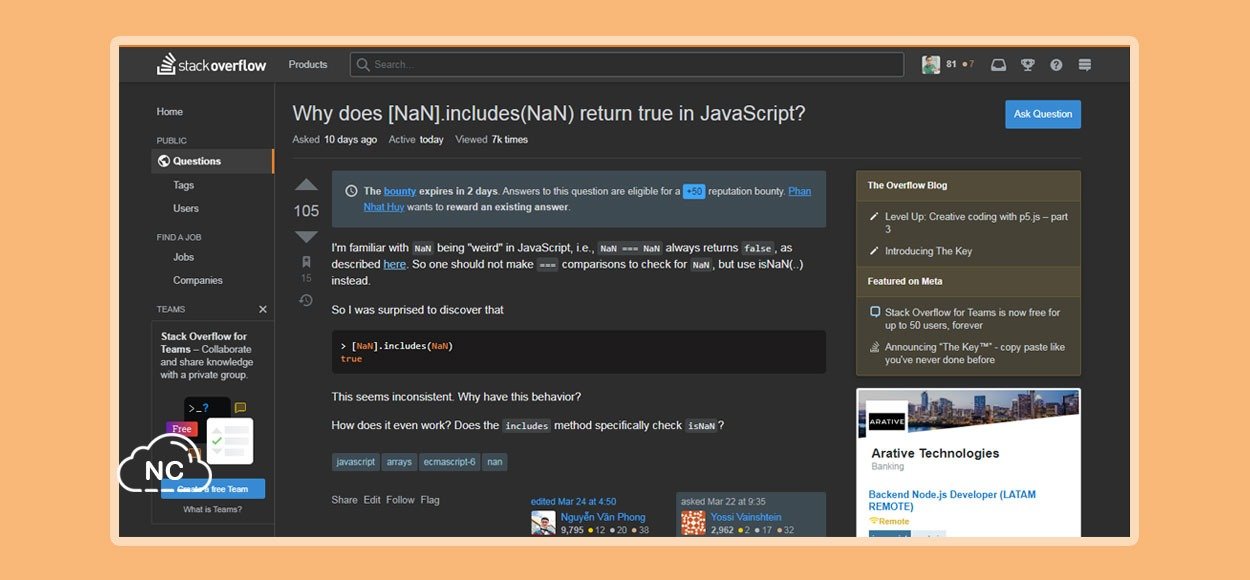The height and width of the screenshot is (580, 1250).
Task: Dismiss the Teams promo with X
Action: click(x=263, y=309)
